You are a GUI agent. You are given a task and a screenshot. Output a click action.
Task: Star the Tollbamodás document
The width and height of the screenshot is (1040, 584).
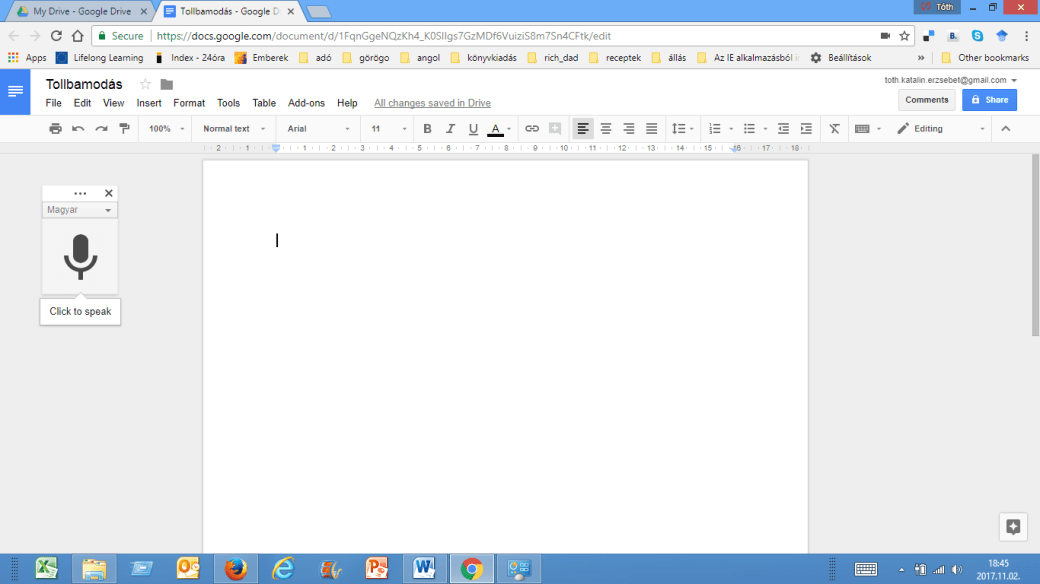[x=145, y=84]
